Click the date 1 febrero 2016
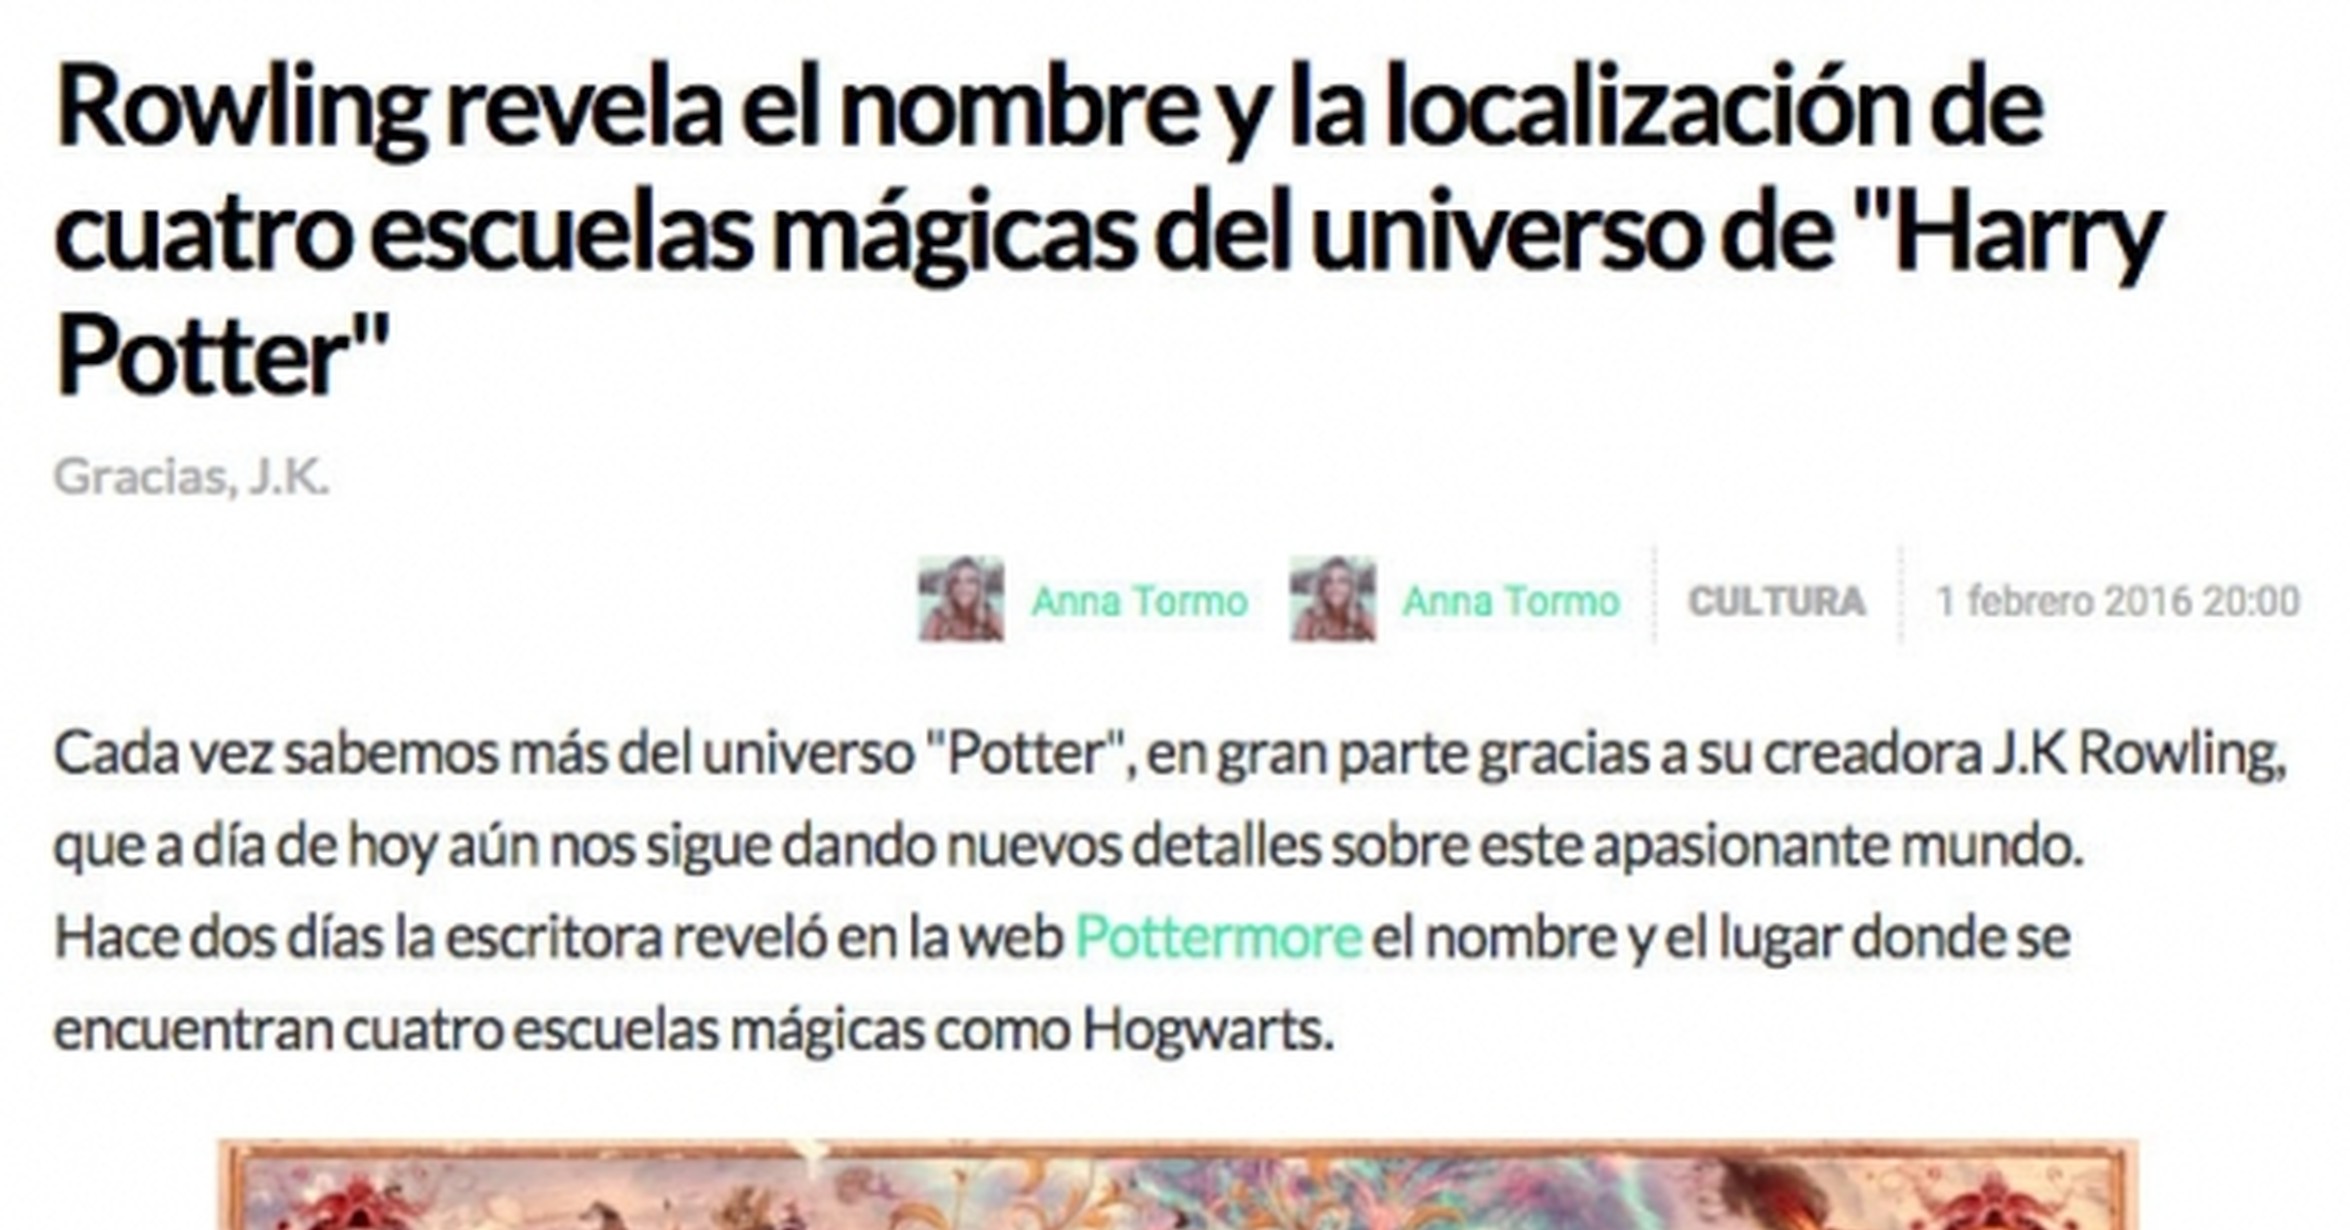 click(2065, 602)
